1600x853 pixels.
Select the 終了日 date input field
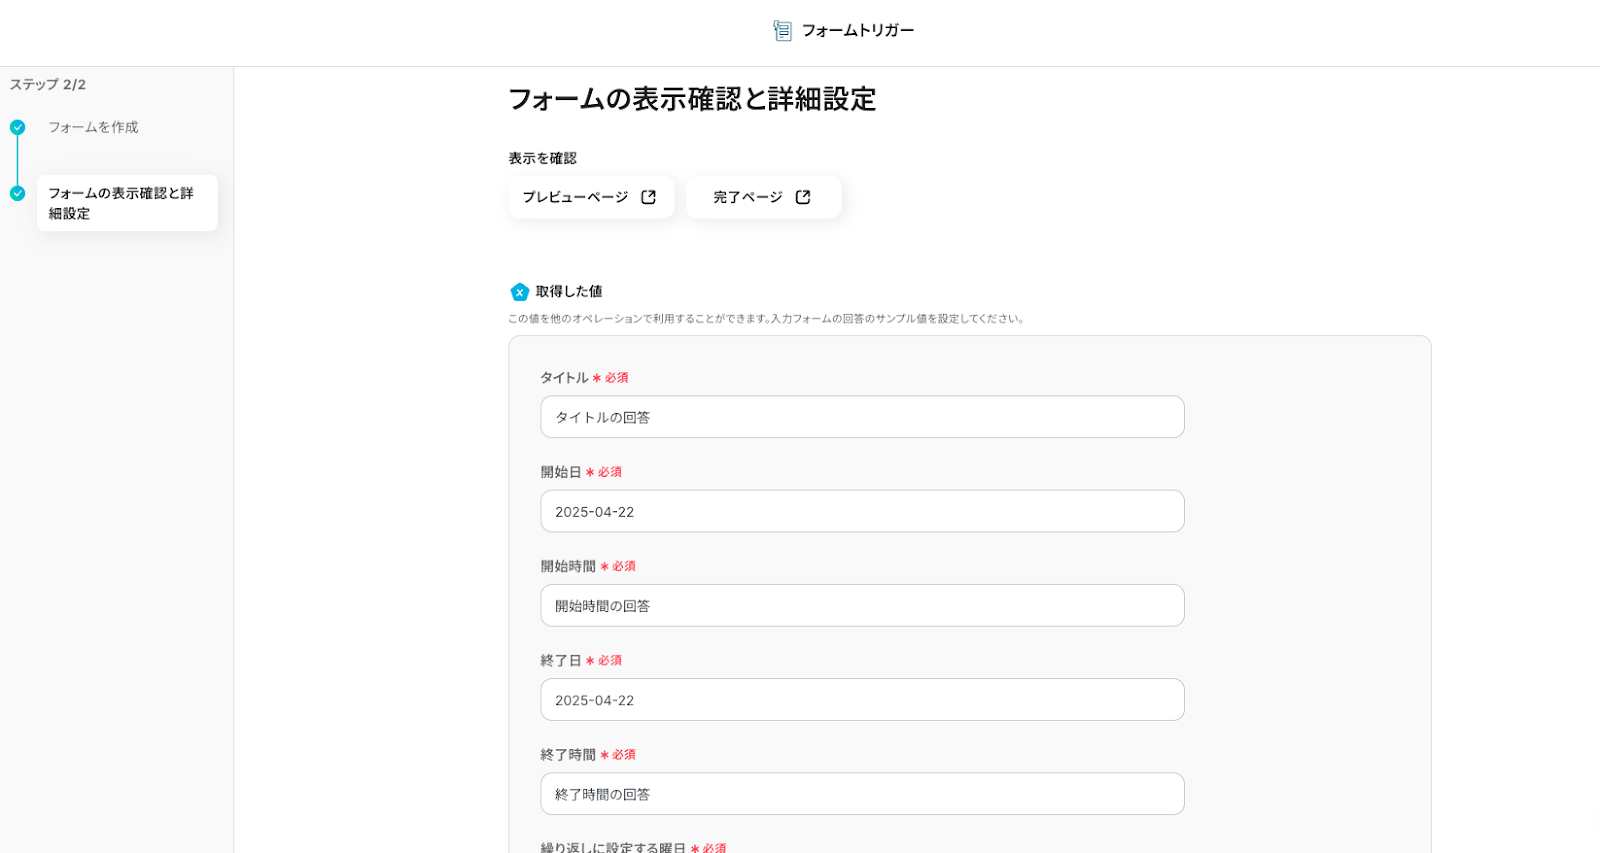pyautogui.click(x=862, y=700)
